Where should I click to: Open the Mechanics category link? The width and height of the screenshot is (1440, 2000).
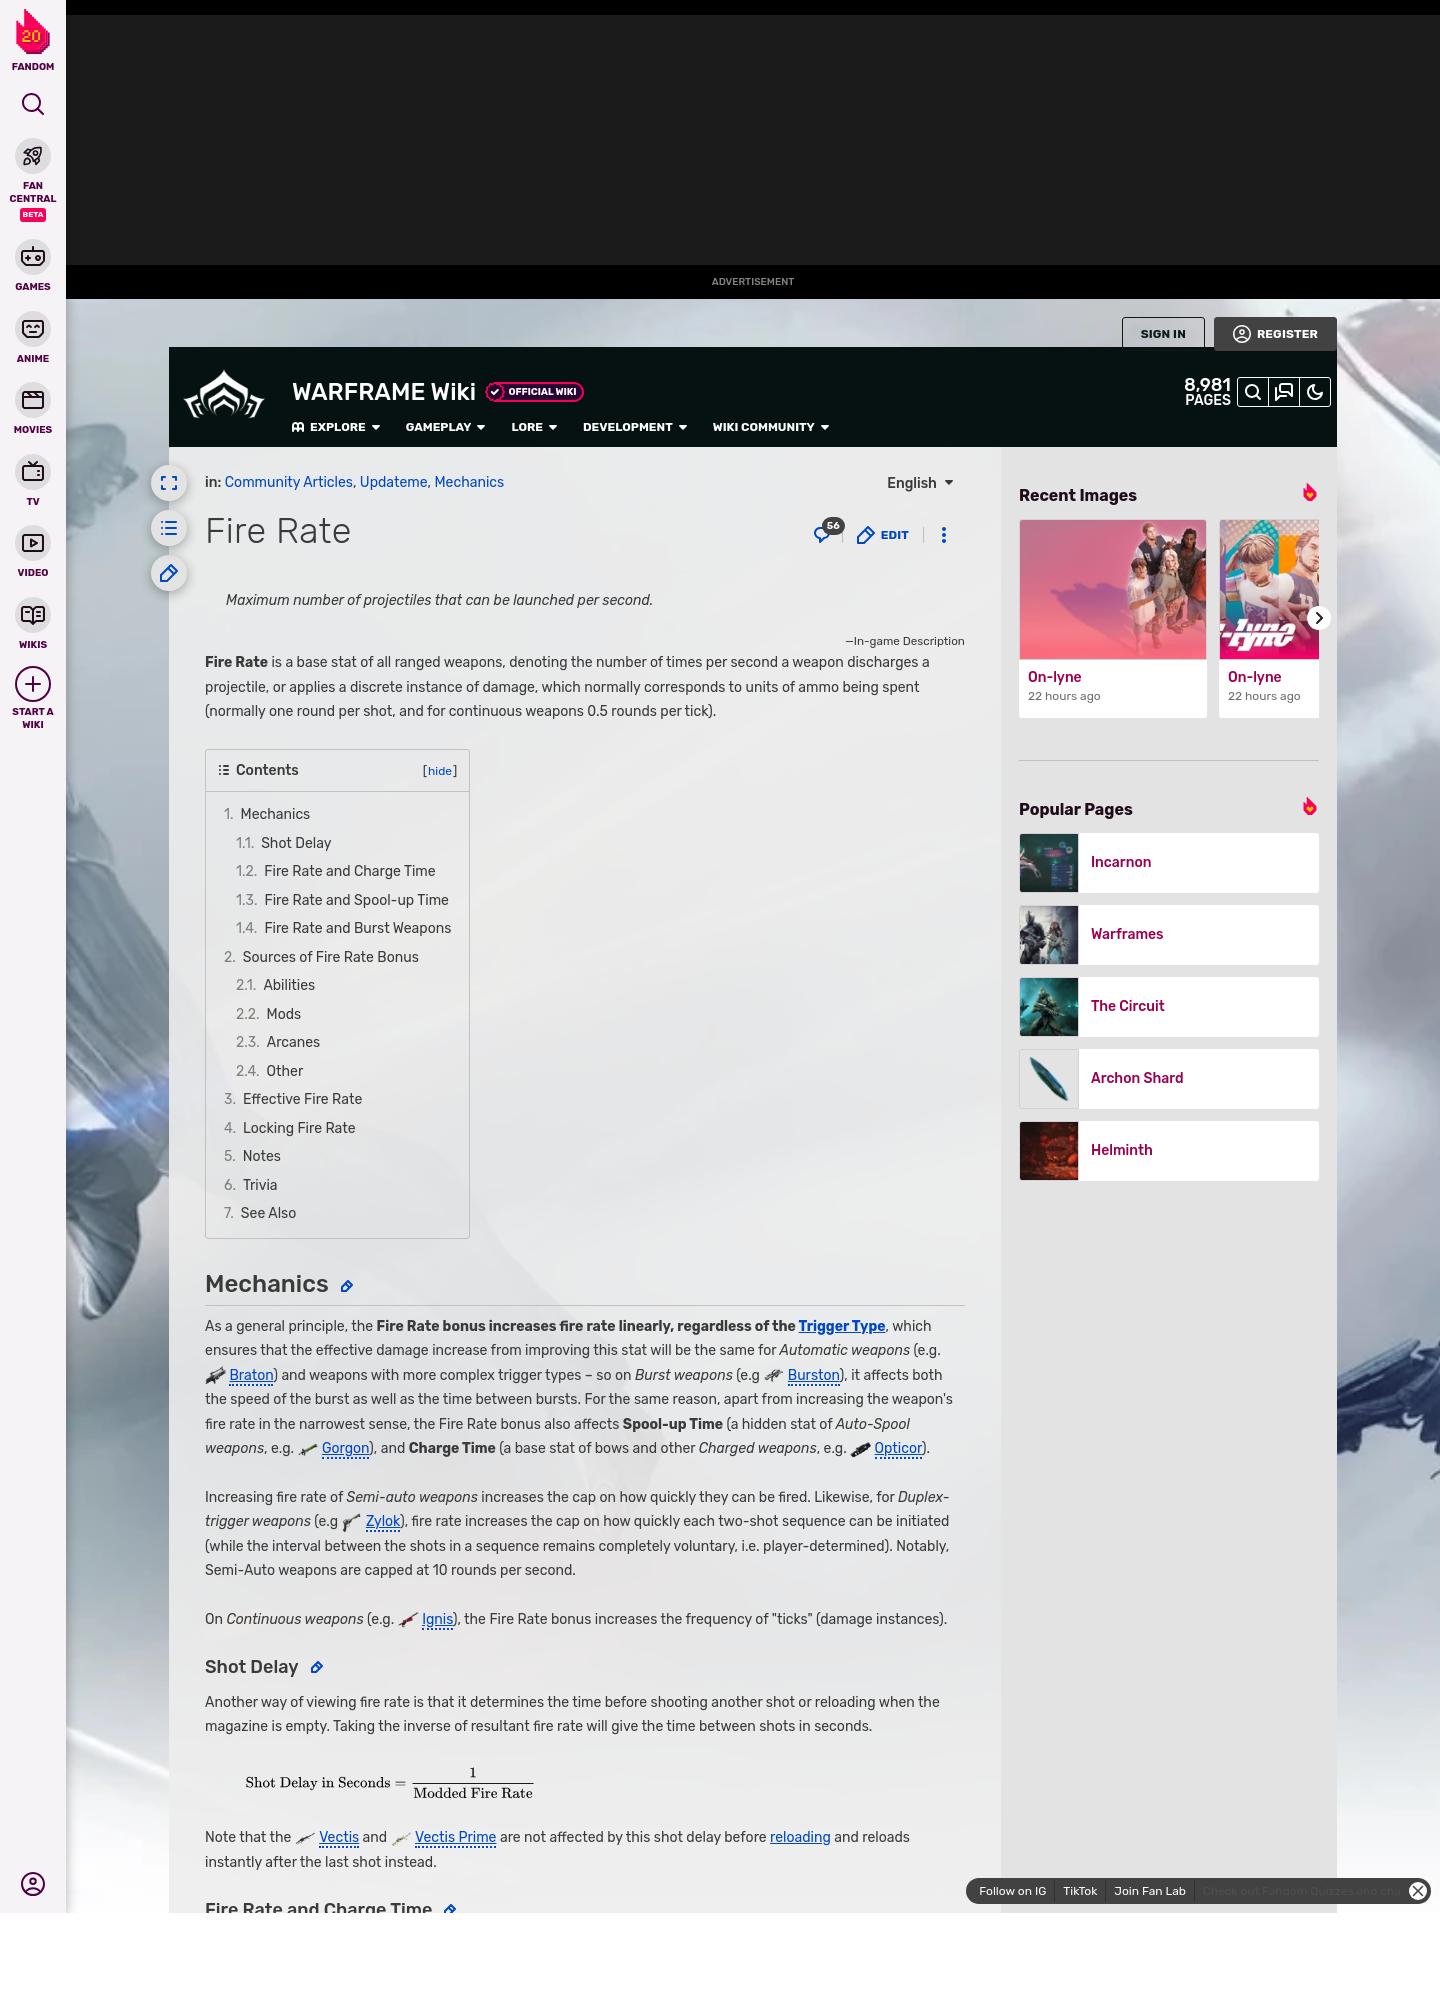point(469,482)
